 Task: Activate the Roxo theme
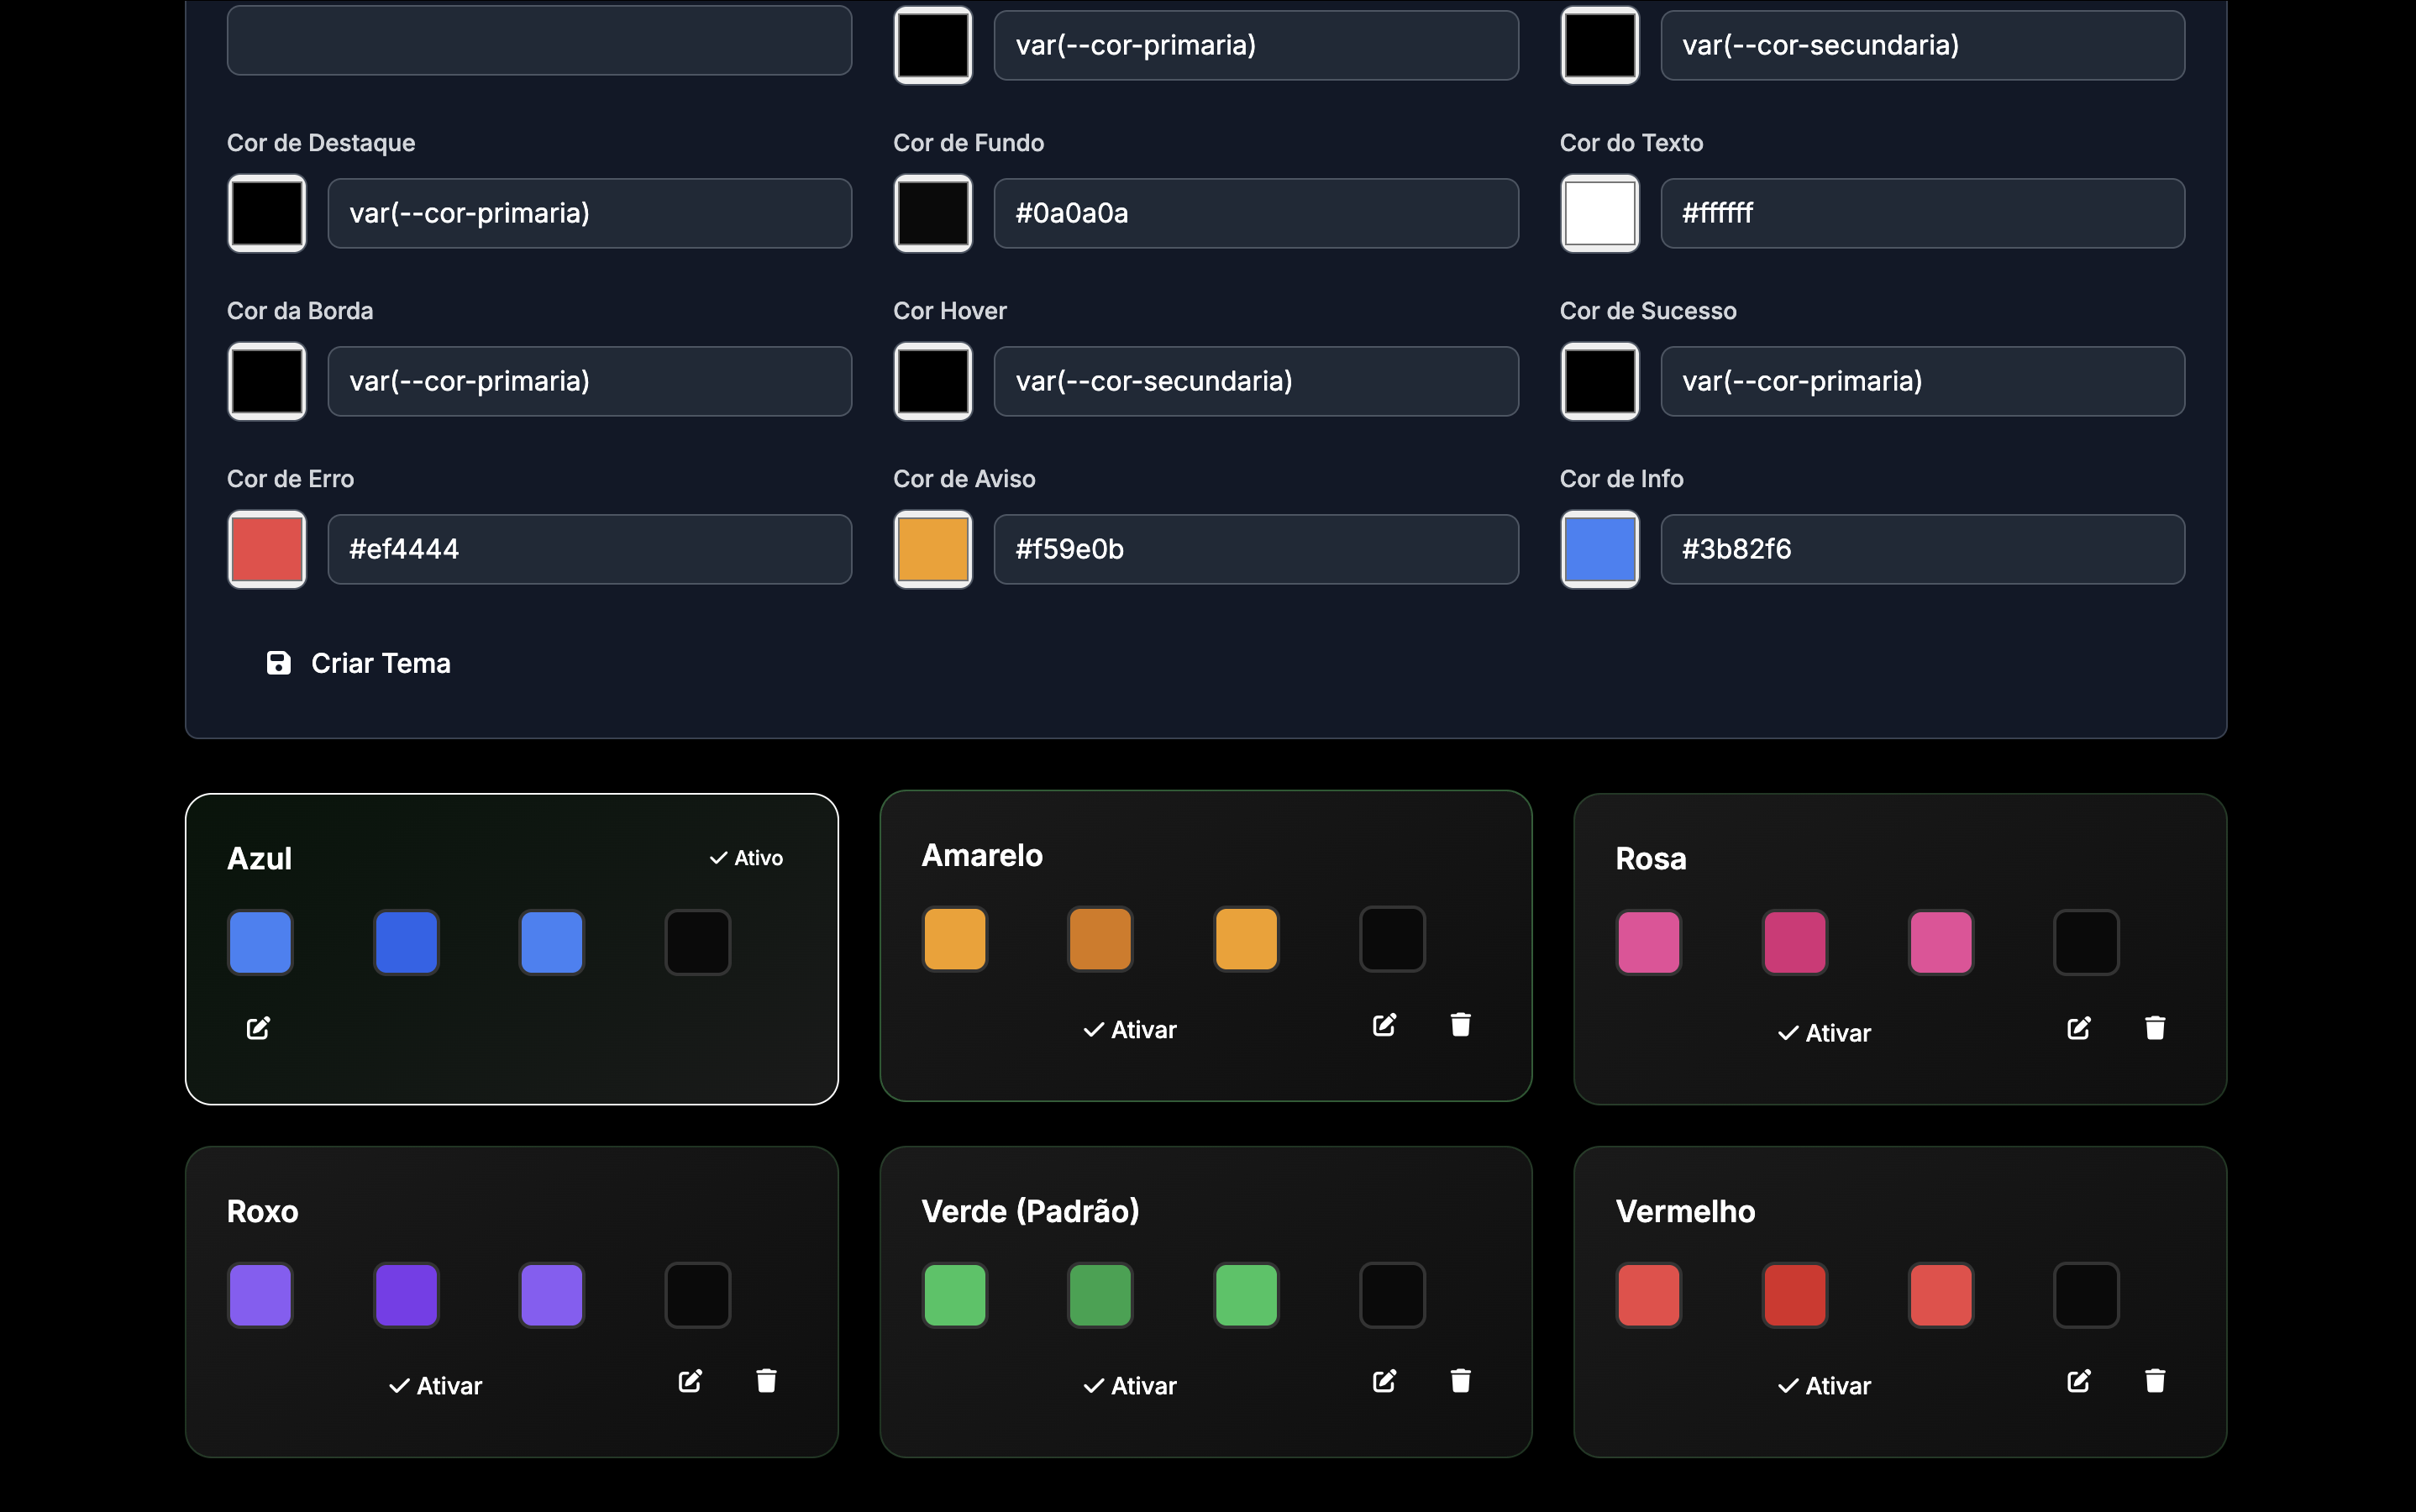point(435,1386)
